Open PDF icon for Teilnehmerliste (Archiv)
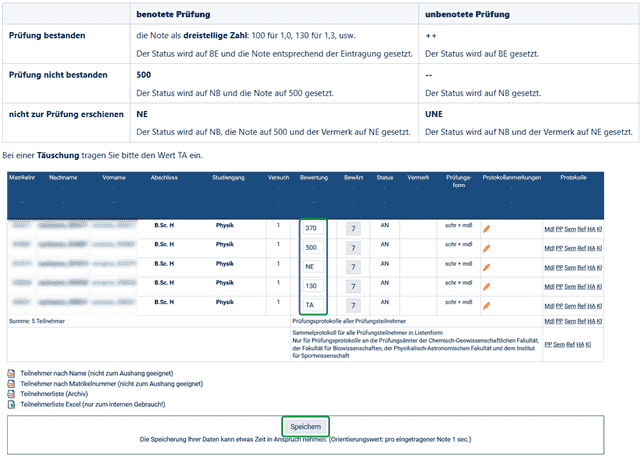 (11, 394)
